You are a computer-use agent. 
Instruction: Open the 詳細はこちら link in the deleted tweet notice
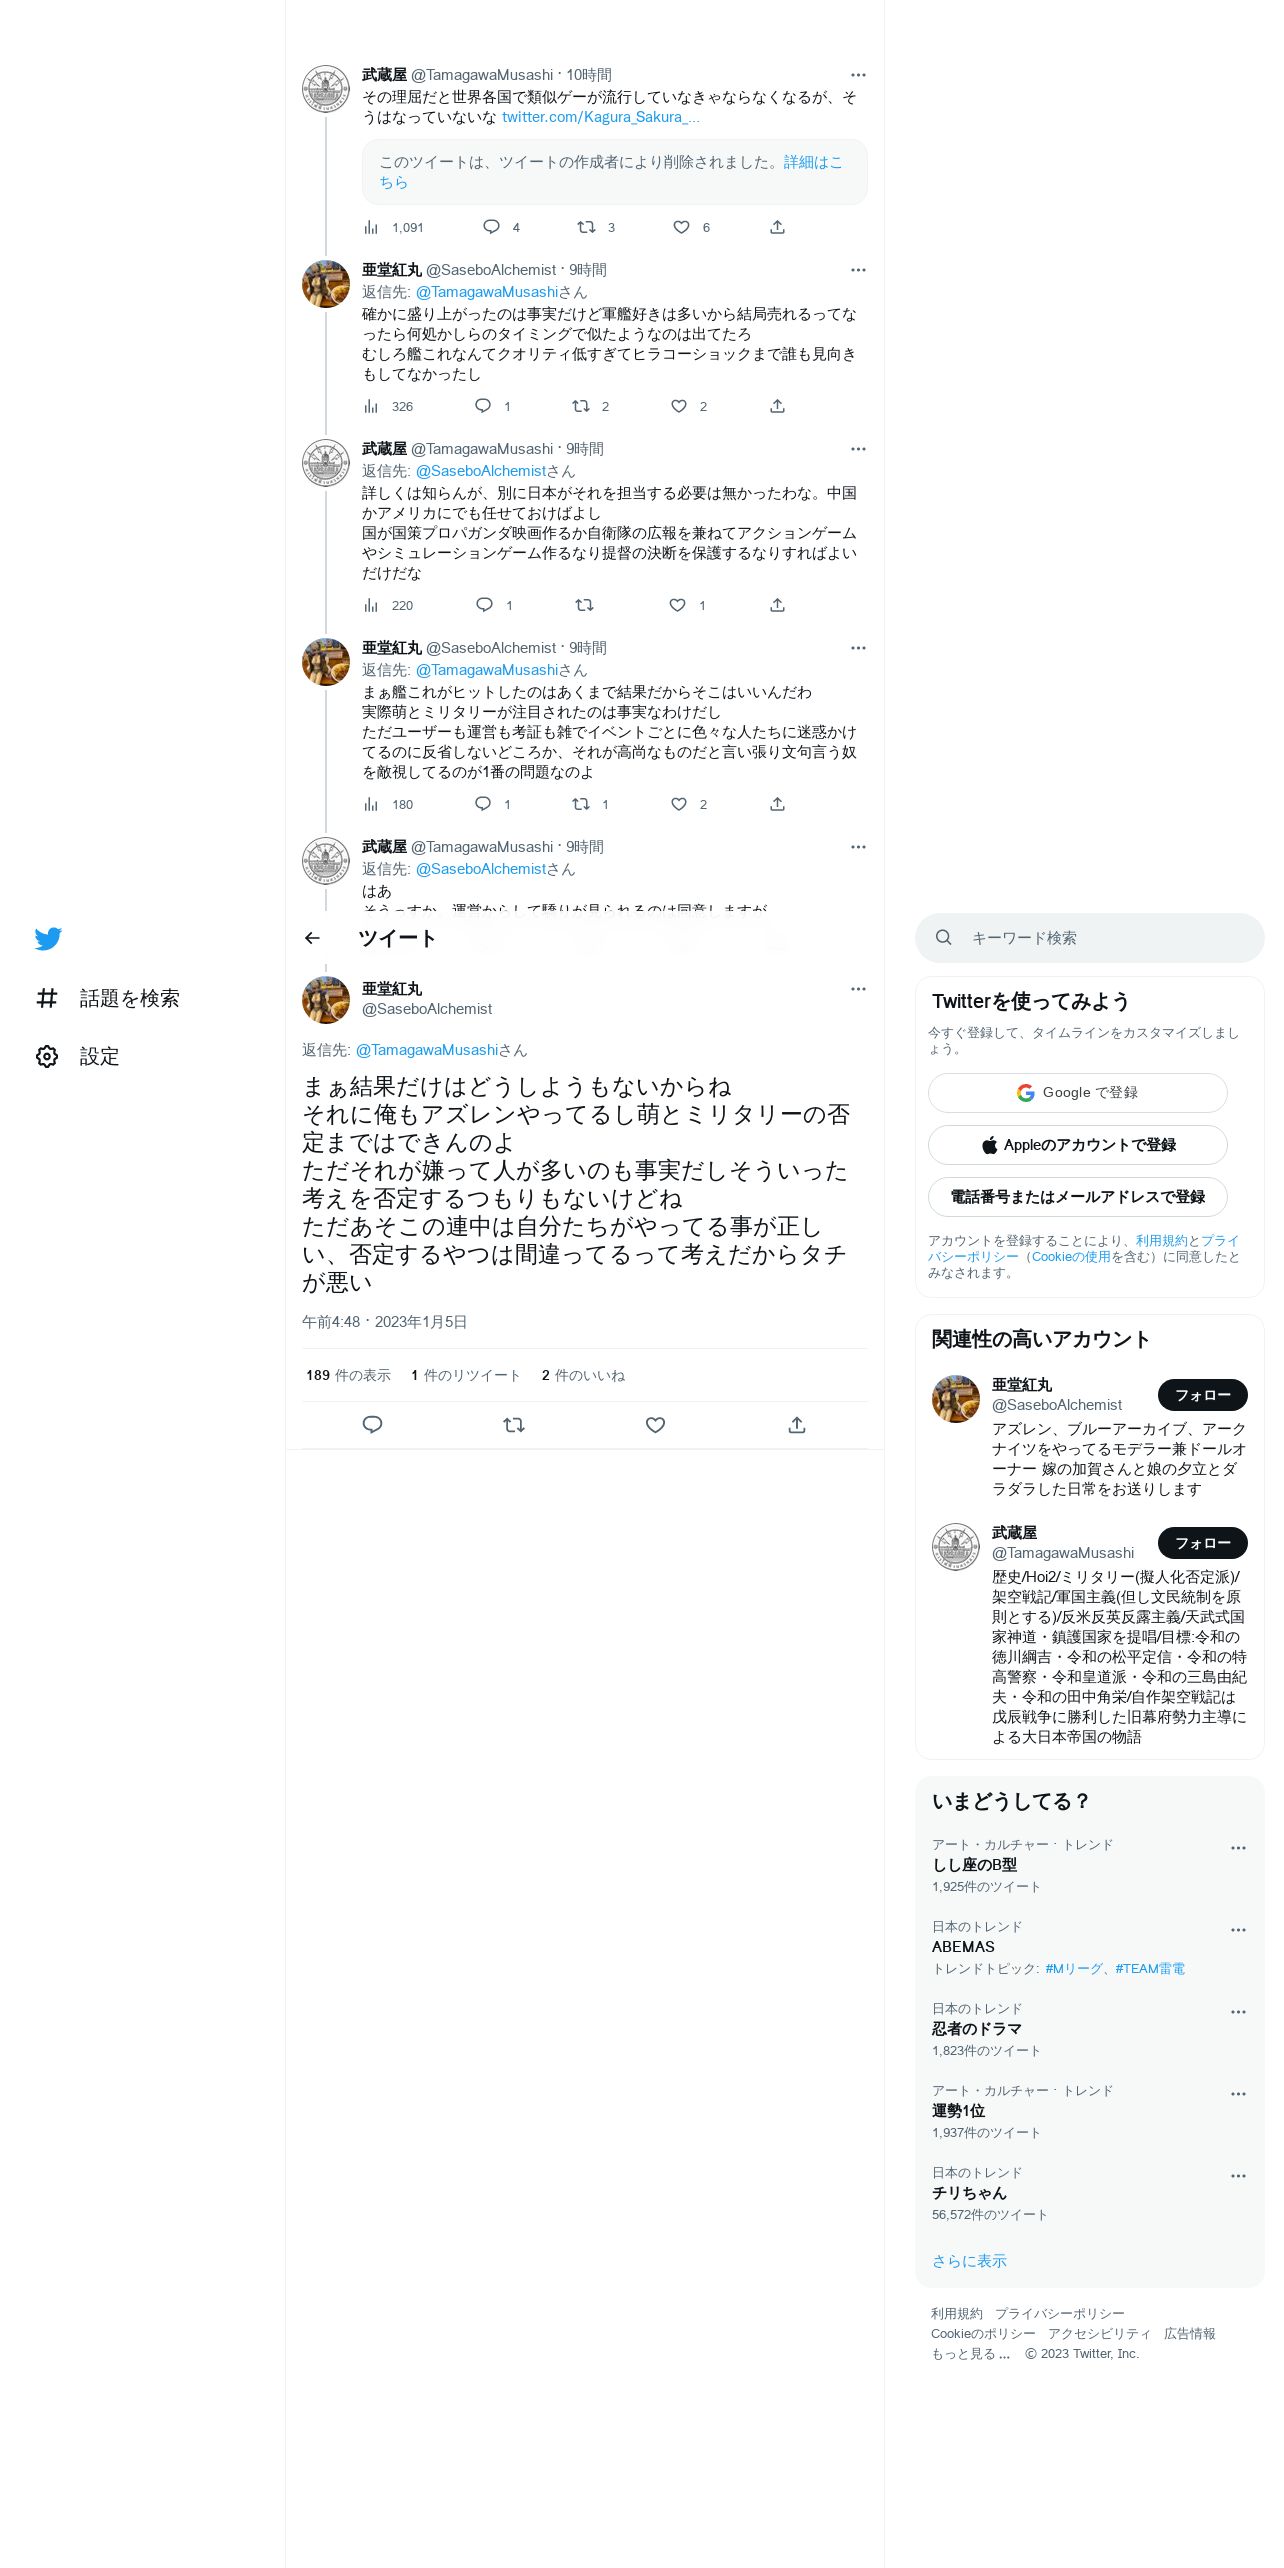pos(611,172)
